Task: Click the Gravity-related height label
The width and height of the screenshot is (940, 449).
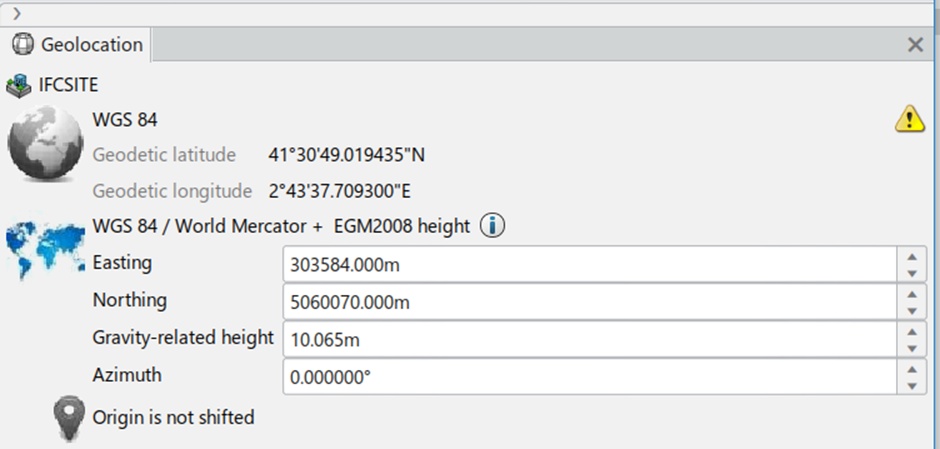Action: (183, 338)
